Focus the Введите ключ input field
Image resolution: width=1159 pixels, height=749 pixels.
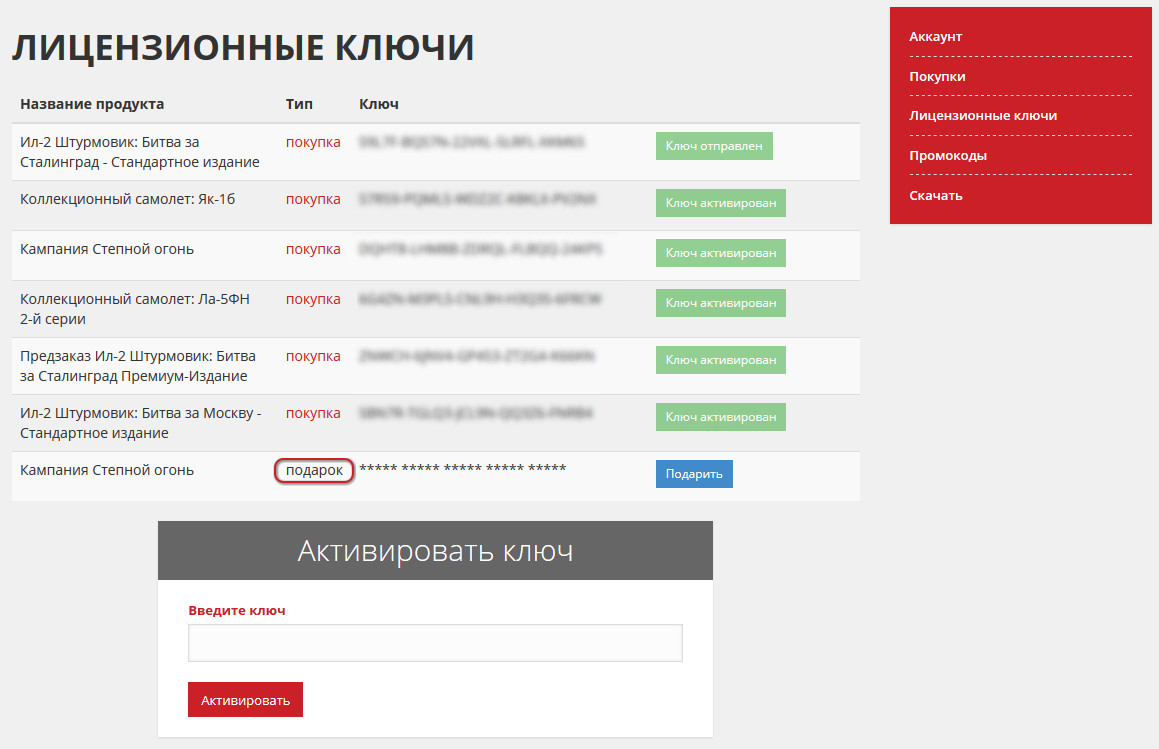[x=435, y=643]
